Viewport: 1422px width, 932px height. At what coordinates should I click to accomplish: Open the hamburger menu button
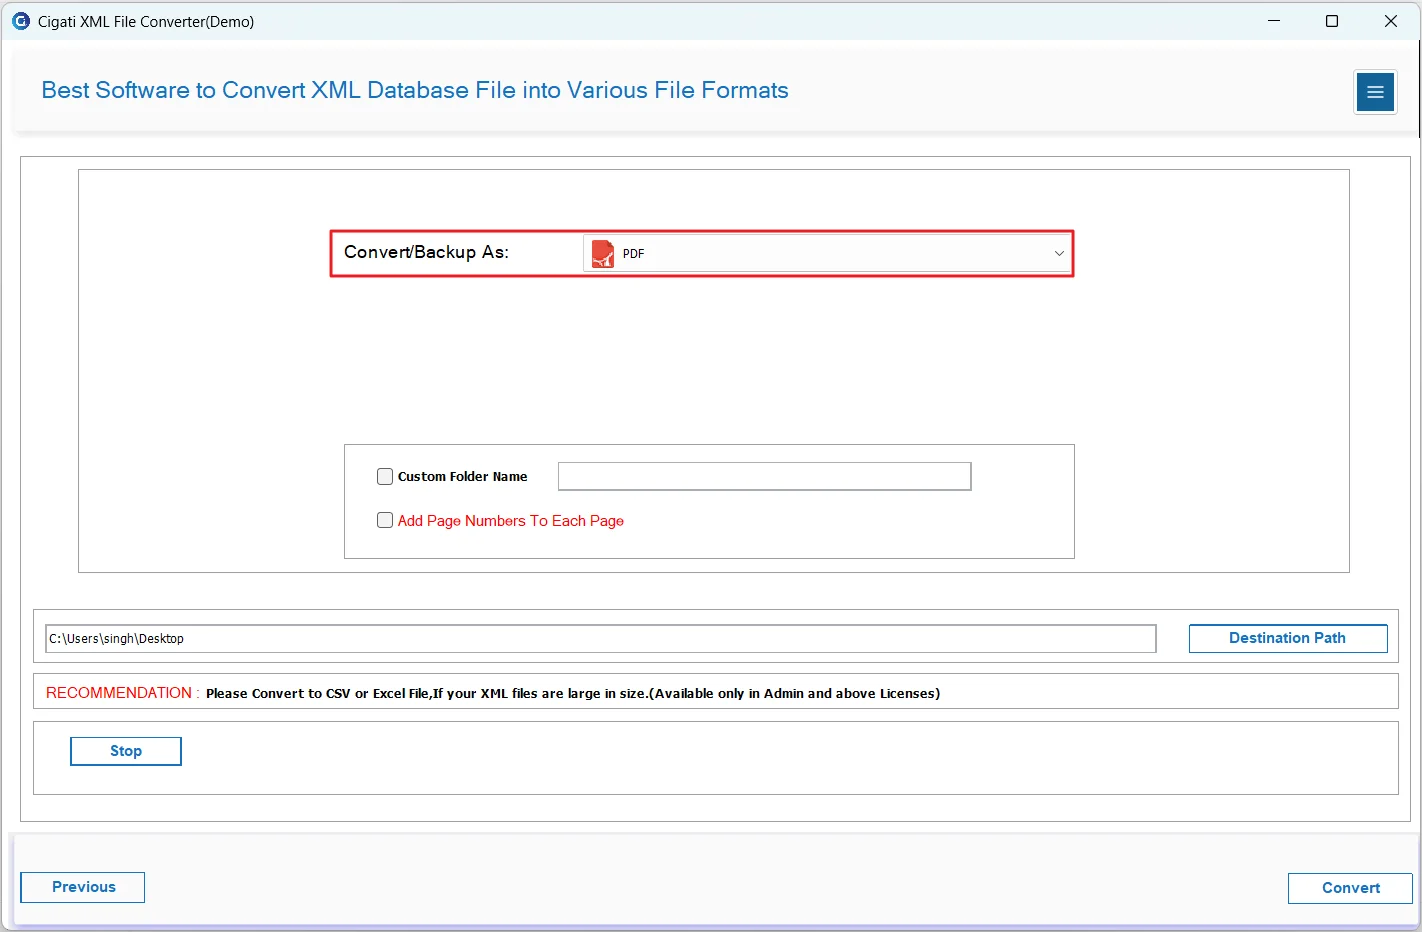[1375, 92]
